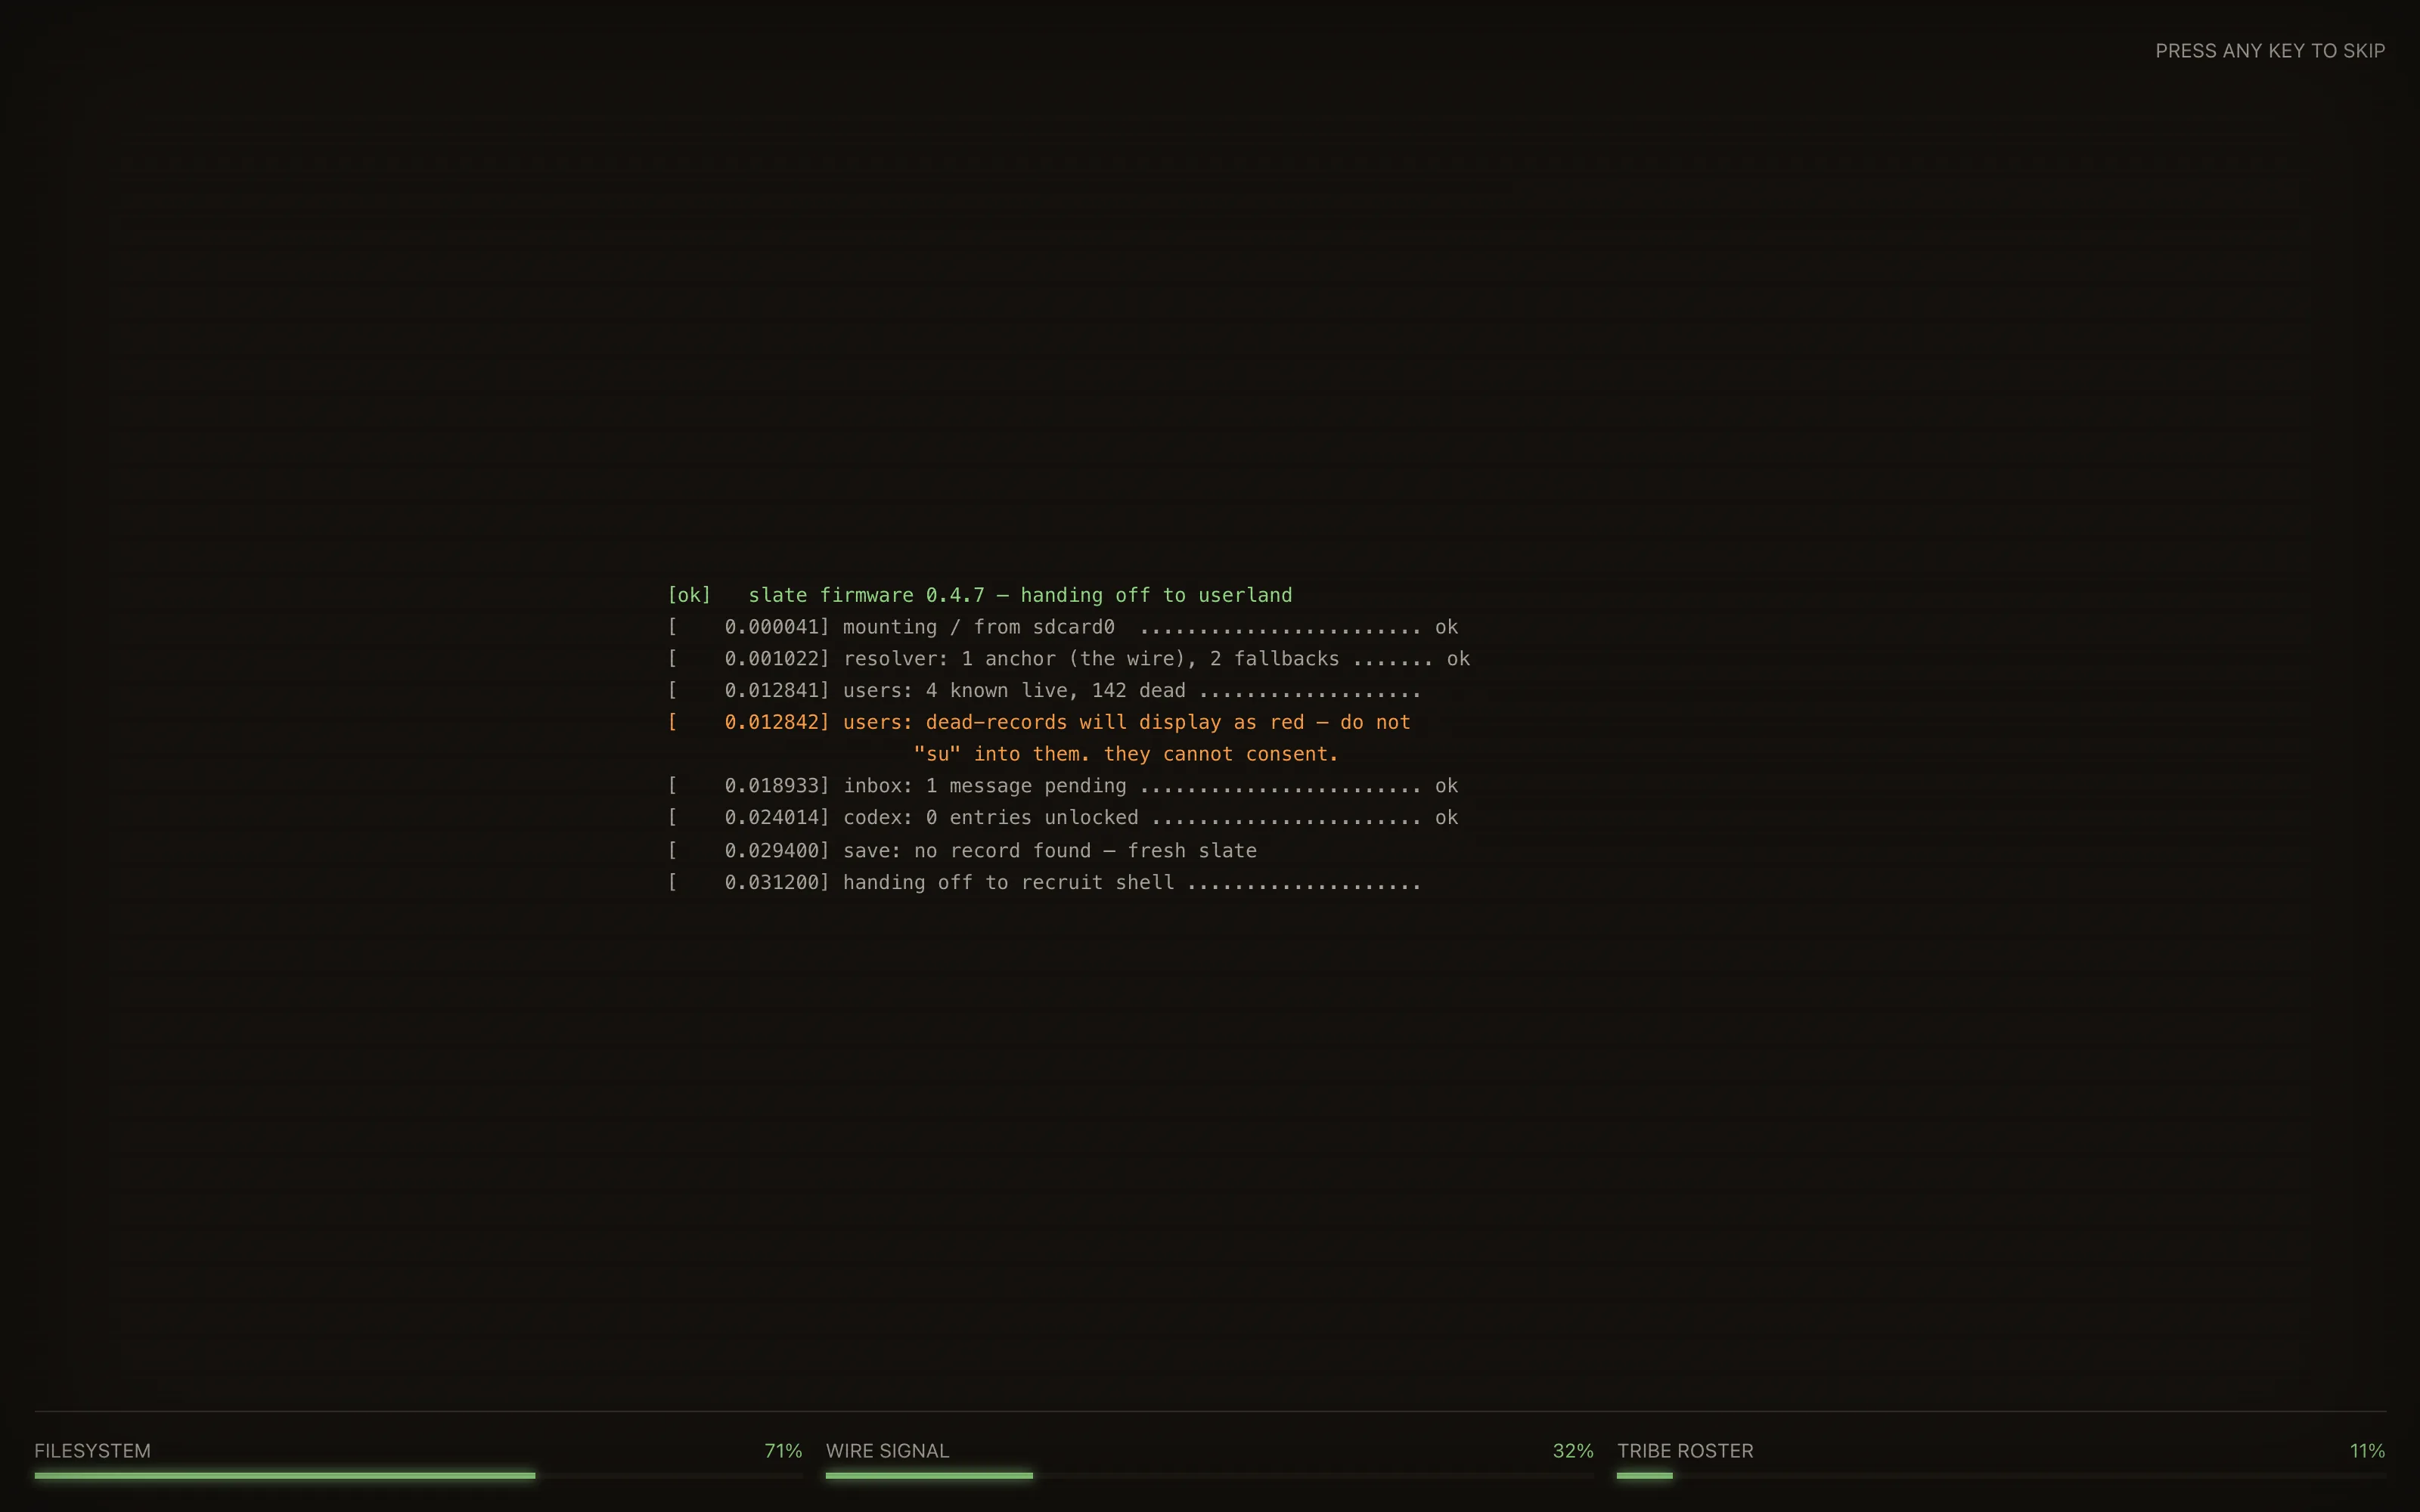2420x1512 pixels.
Task: Select the FILESYSTEM label
Action: 92,1451
